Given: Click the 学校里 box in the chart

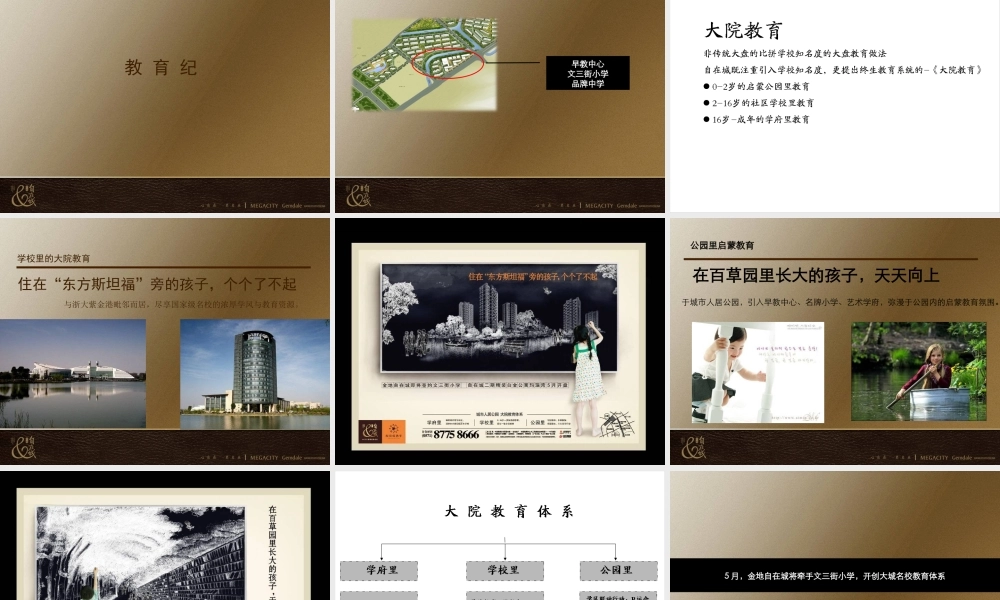Looking at the screenshot, I should click(504, 571).
